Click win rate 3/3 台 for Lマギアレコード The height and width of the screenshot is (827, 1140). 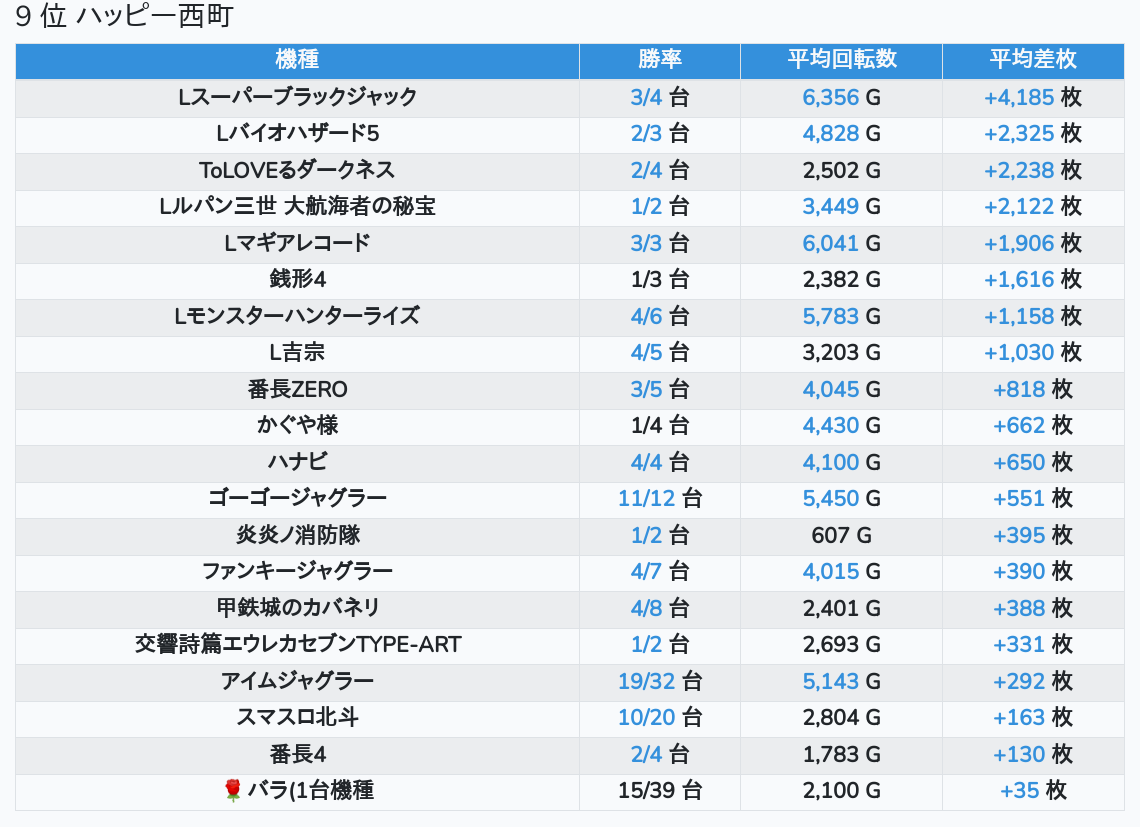pyautogui.click(x=659, y=244)
